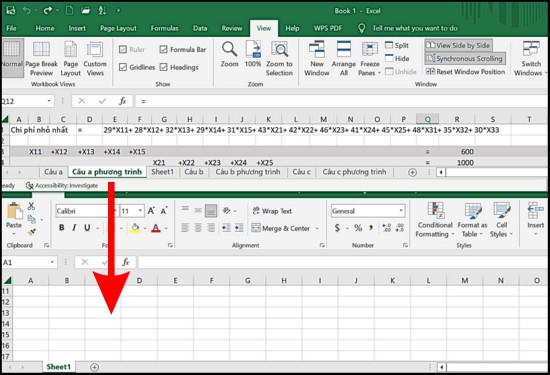Open the Customize Quick Access Toolbar dropdown

pos(119,11)
